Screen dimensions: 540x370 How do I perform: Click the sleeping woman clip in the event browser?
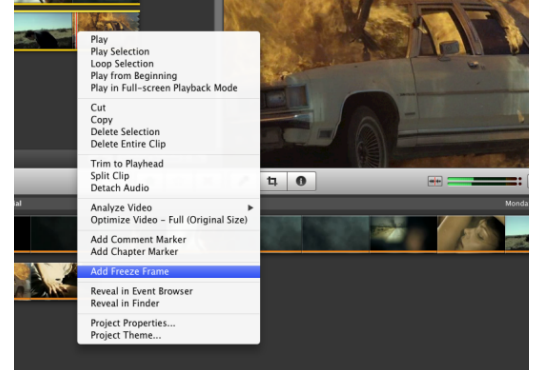470,233
